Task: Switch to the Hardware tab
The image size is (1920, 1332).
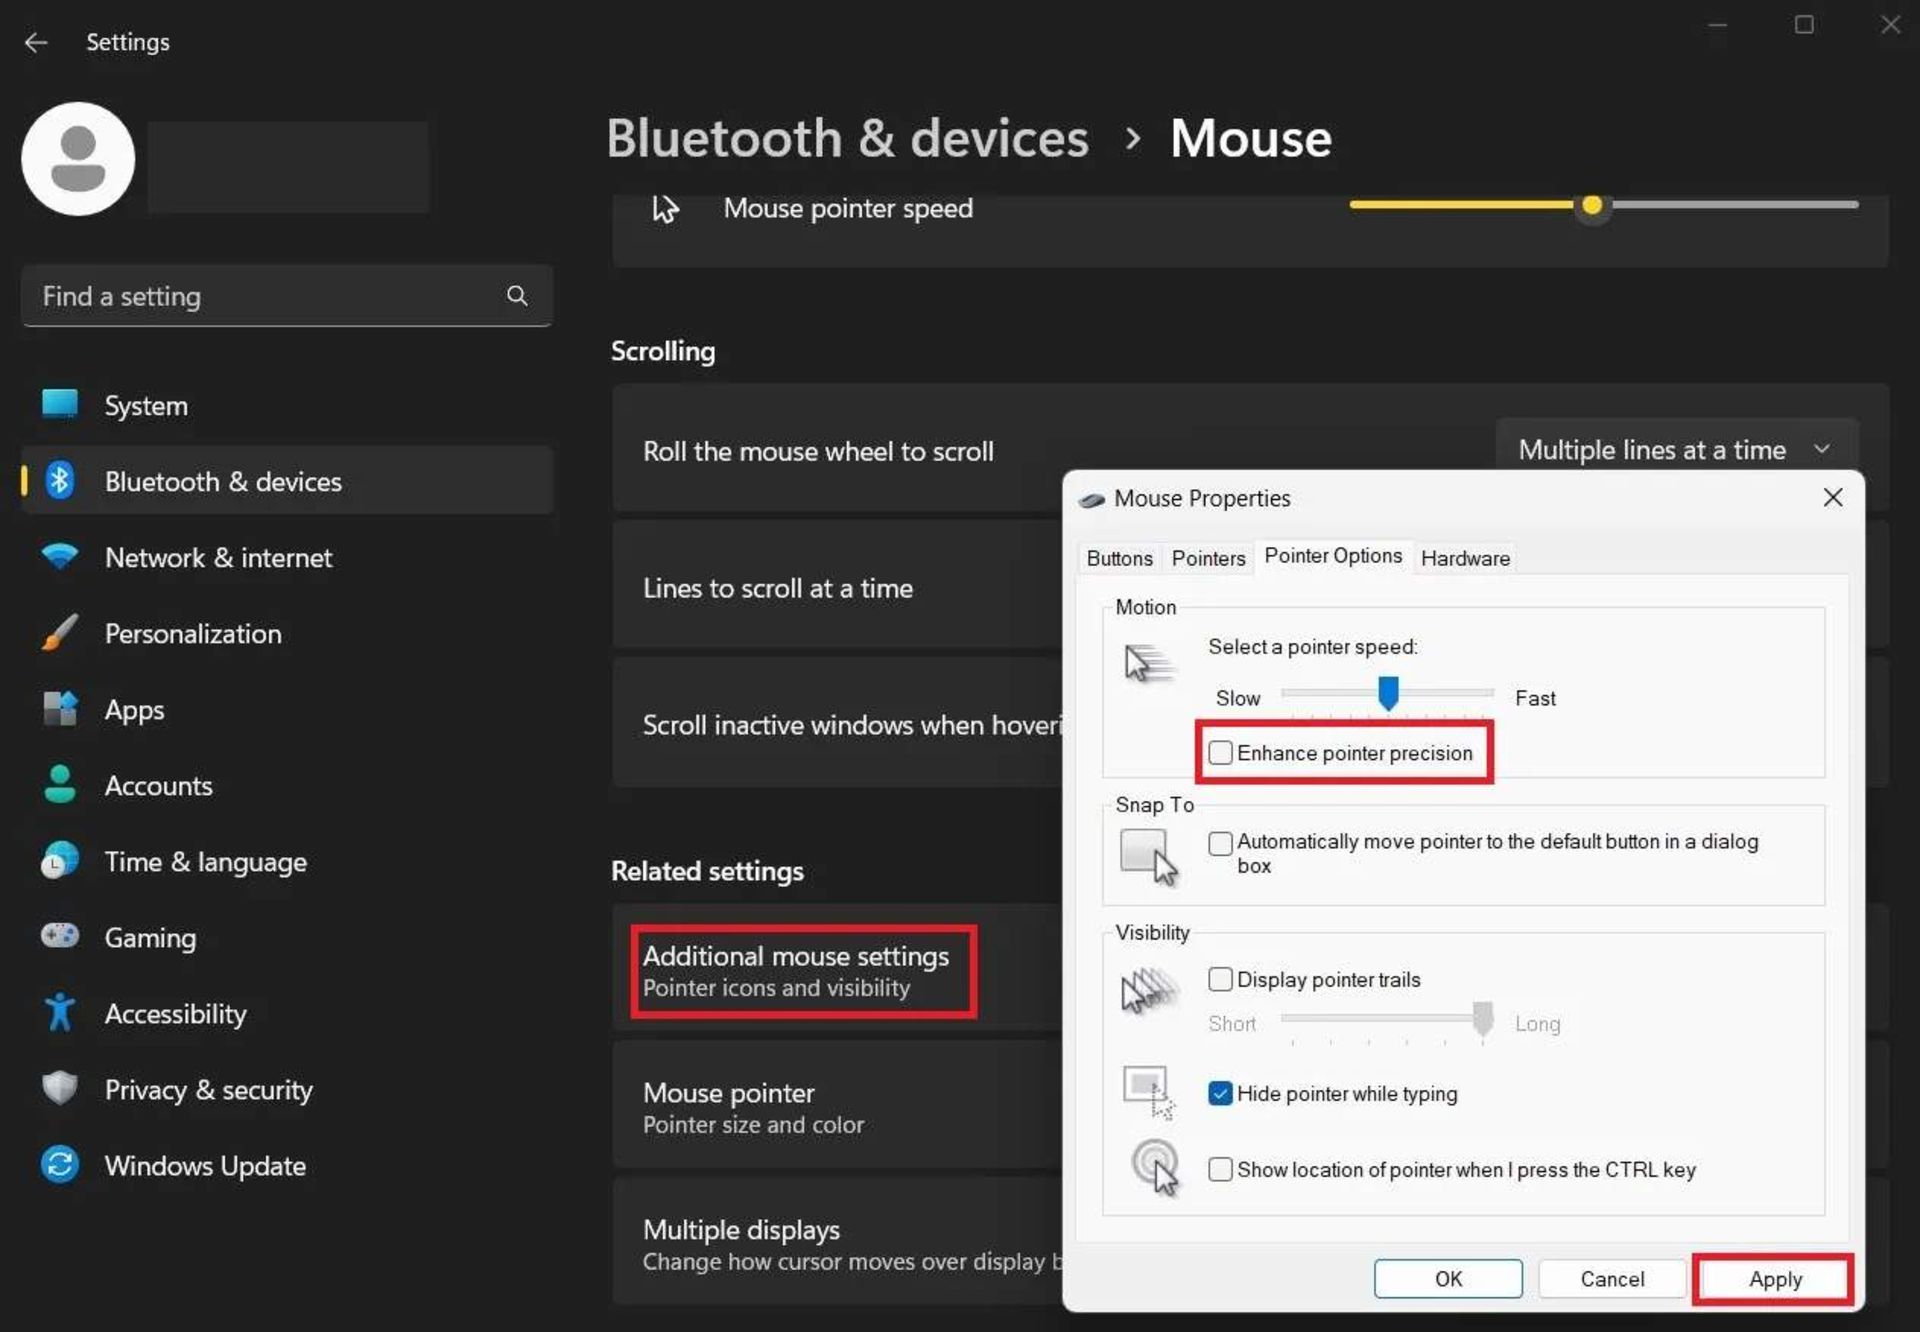Action: tap(1465, 558)
